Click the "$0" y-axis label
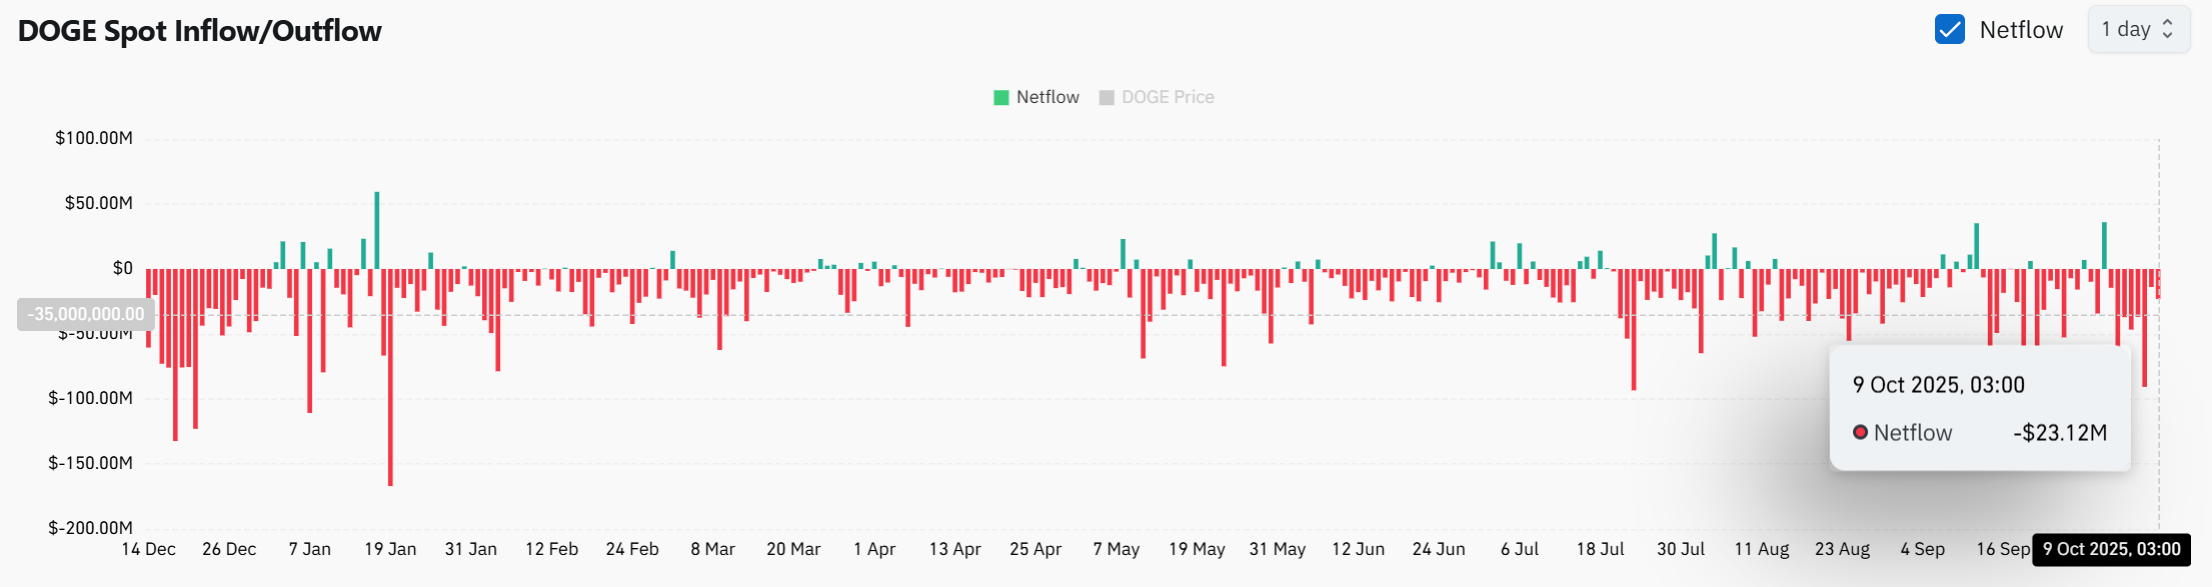2212x587 pixels. pos(122,268)
